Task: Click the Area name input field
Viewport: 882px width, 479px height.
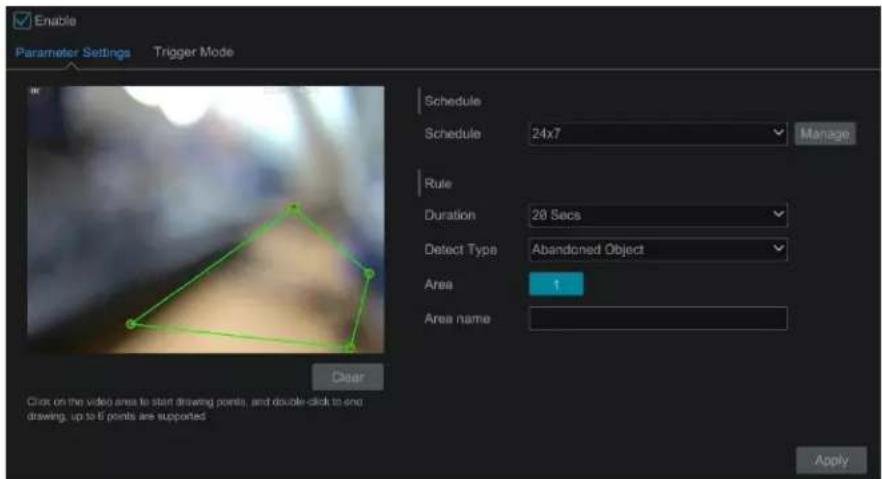Action: point(658,318)
